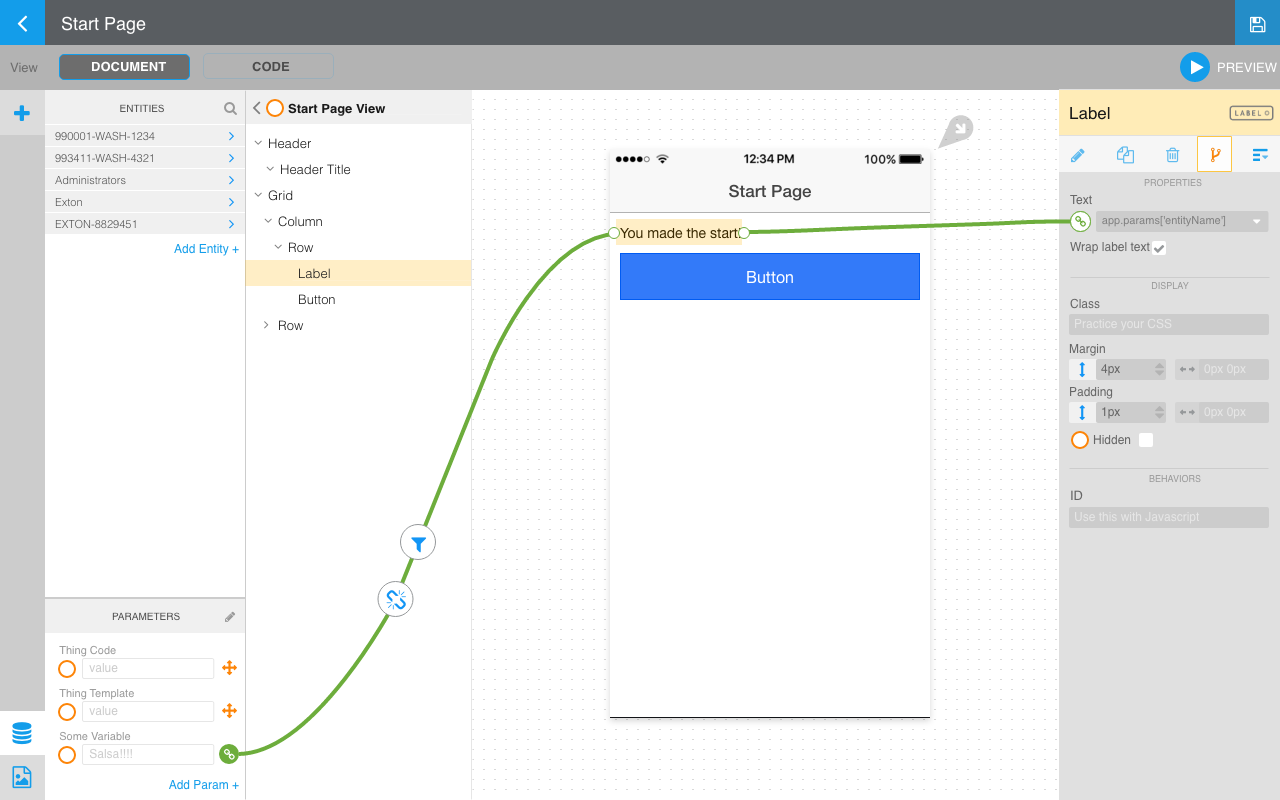Click the ID 'Use this with Javascript' field
Viewport: 1280px width, 800px height.
1169,517
